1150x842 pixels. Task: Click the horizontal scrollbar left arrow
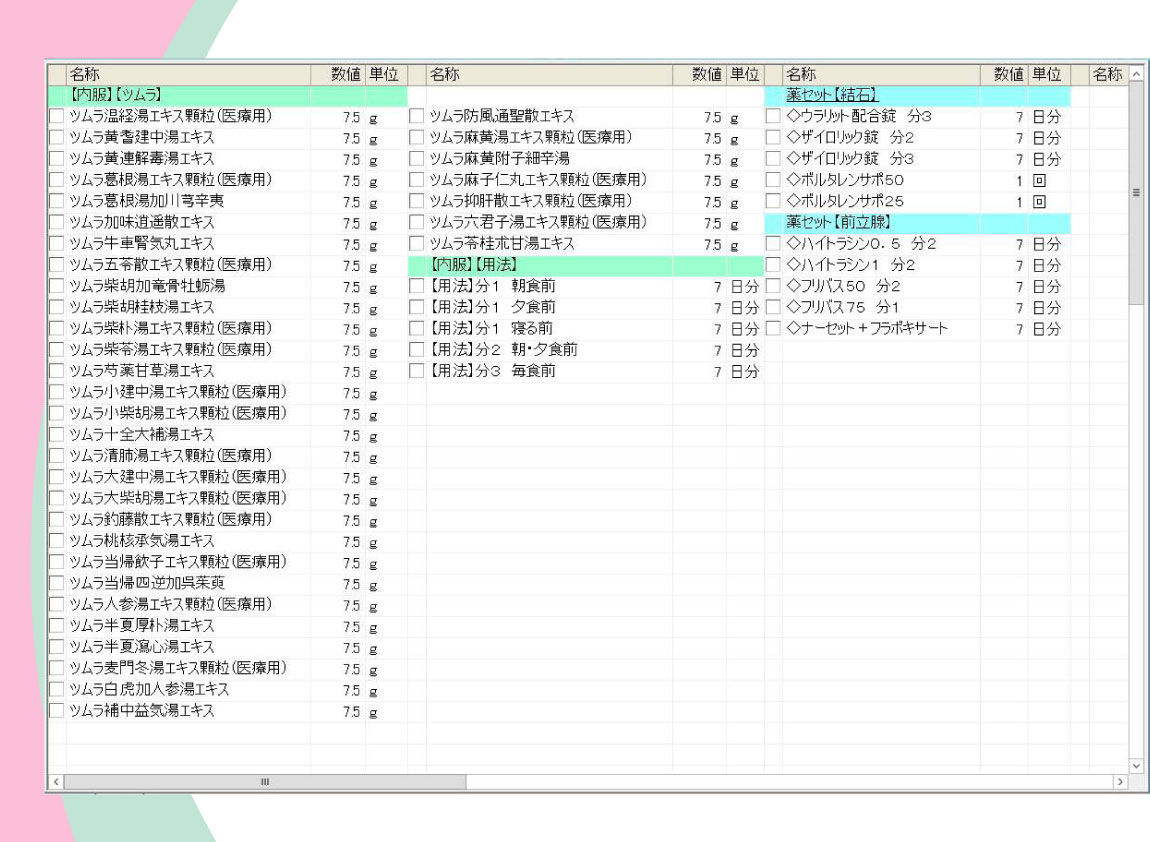pos(55,781)
